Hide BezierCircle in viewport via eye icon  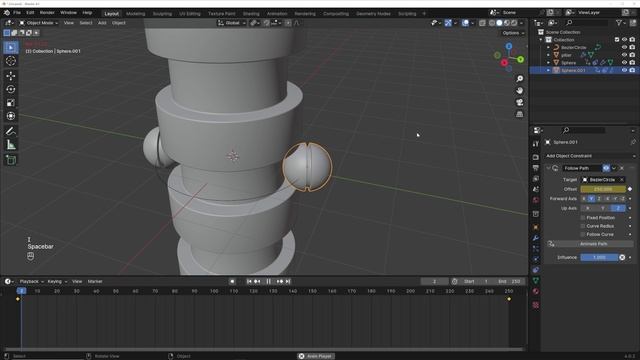tap(624, 47)
